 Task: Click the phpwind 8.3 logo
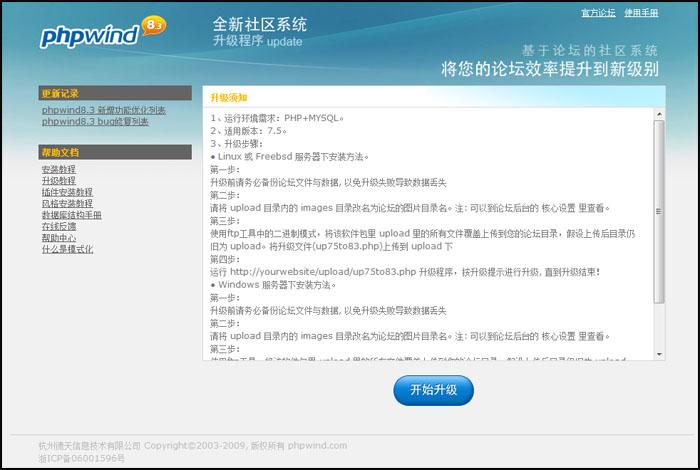[103, 32]
